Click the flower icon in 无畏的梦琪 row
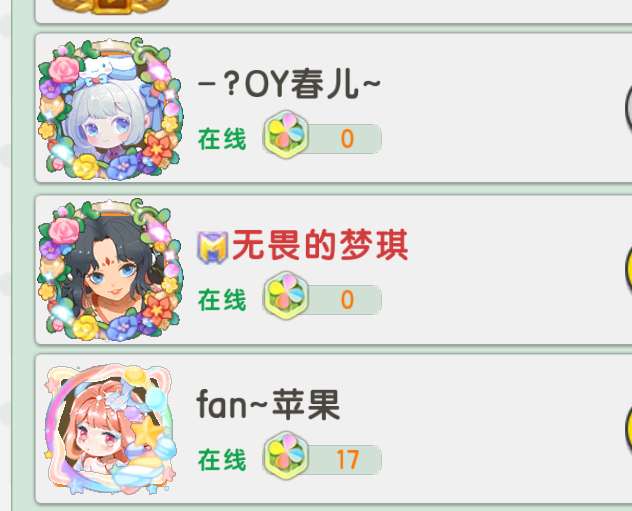This screenshot has height=511, width=632. tap(286, 296)
